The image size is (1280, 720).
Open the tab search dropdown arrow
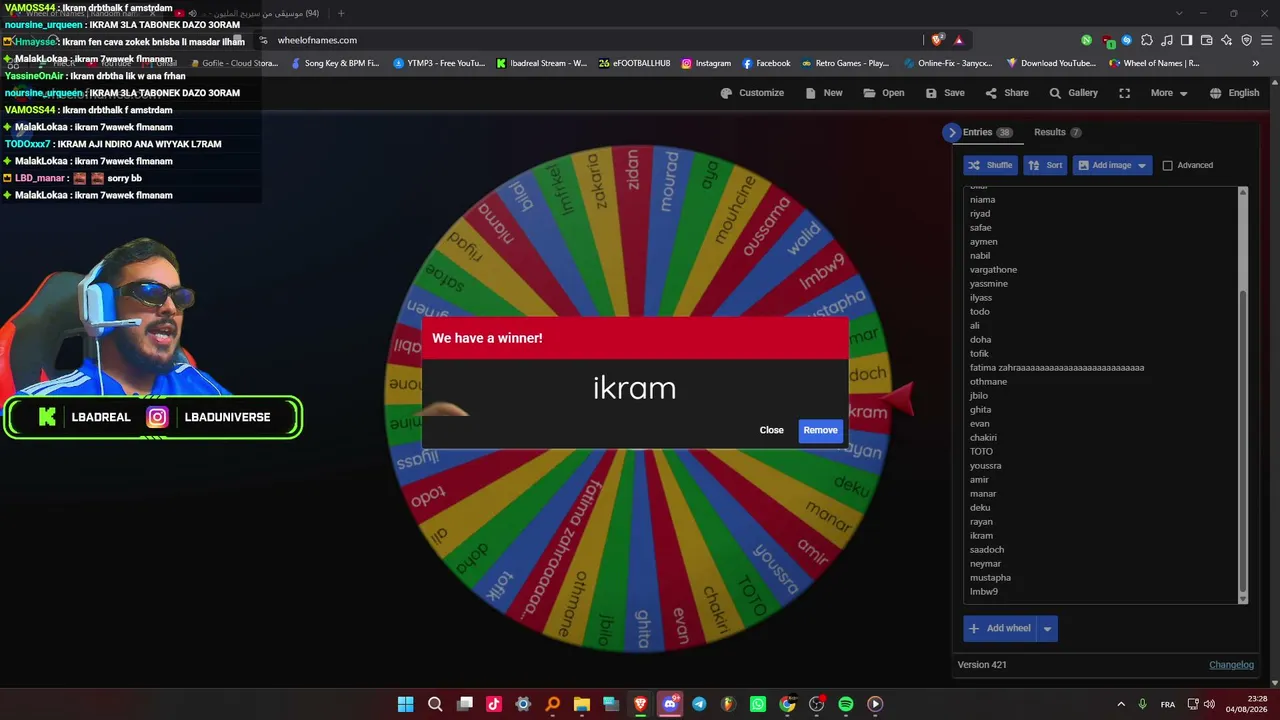click(1179, 13)
